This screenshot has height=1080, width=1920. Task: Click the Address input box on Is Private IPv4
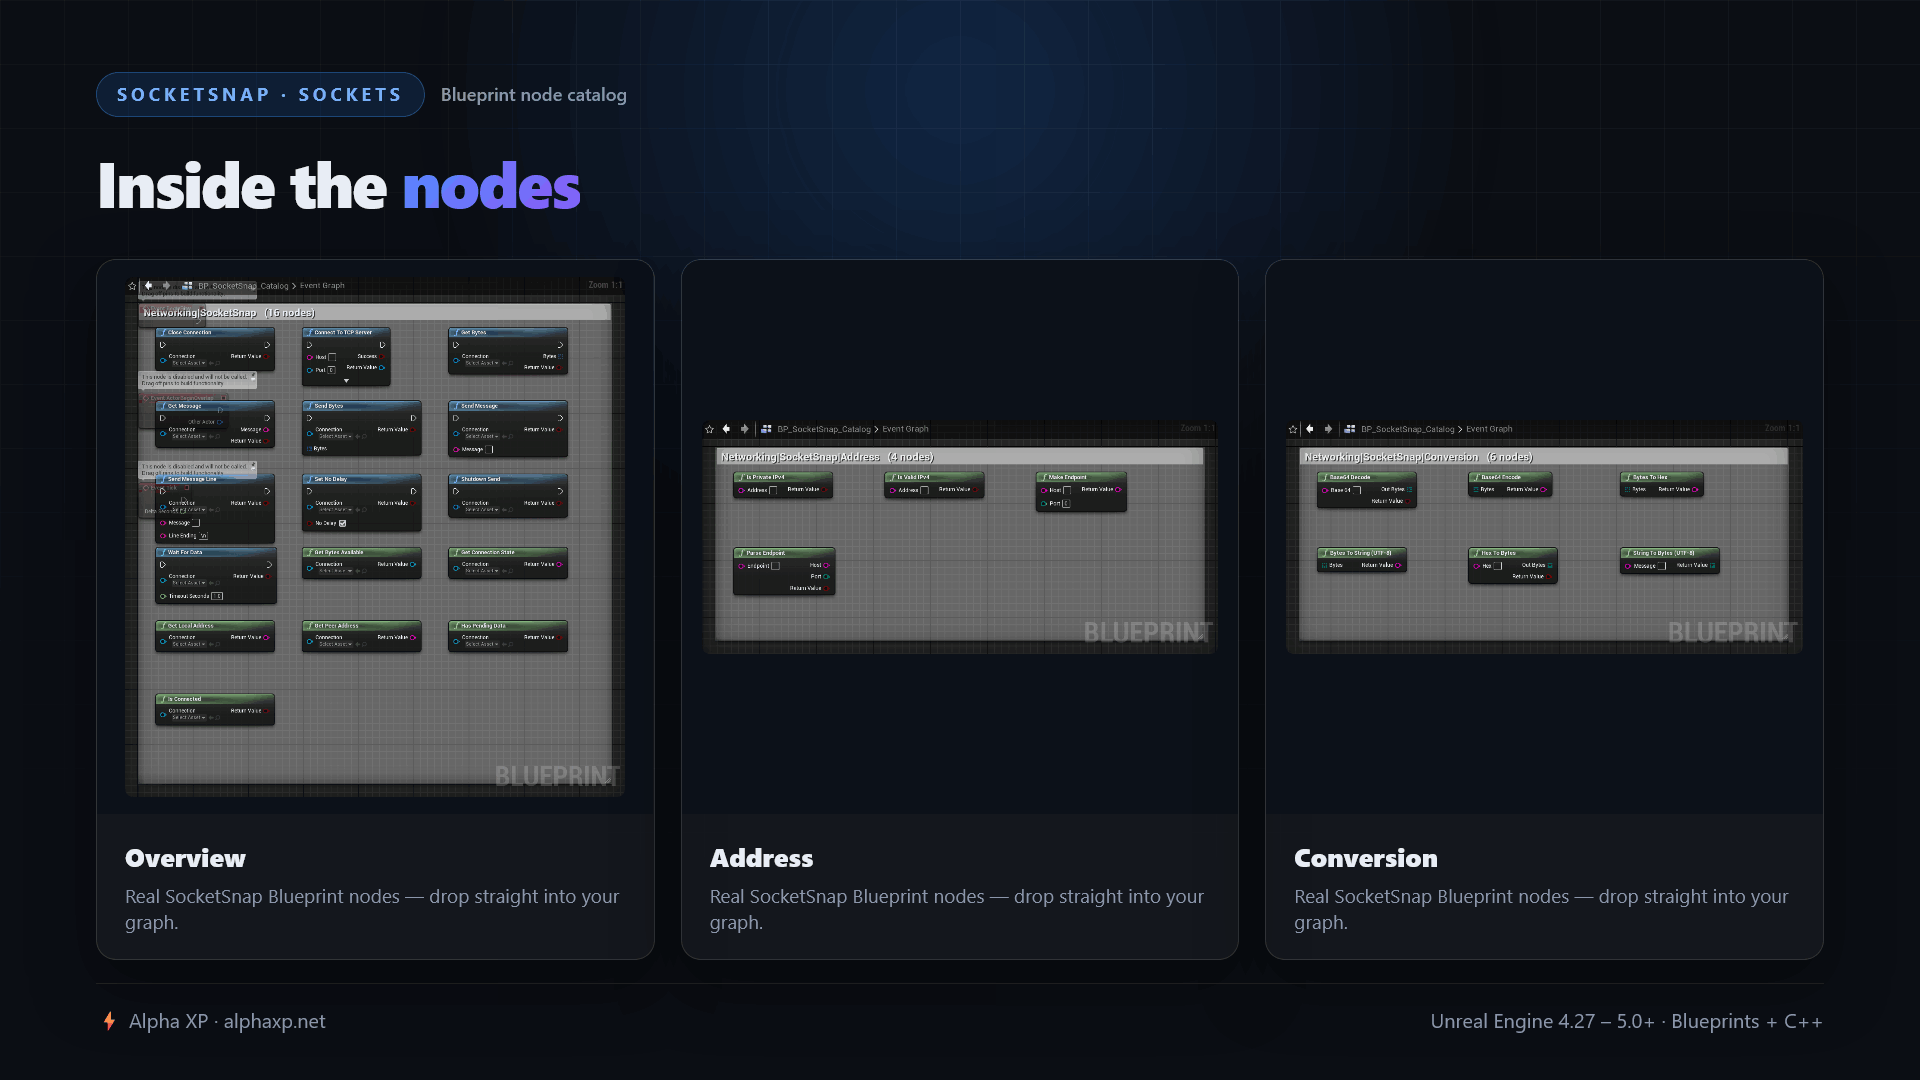click(773, 490)
